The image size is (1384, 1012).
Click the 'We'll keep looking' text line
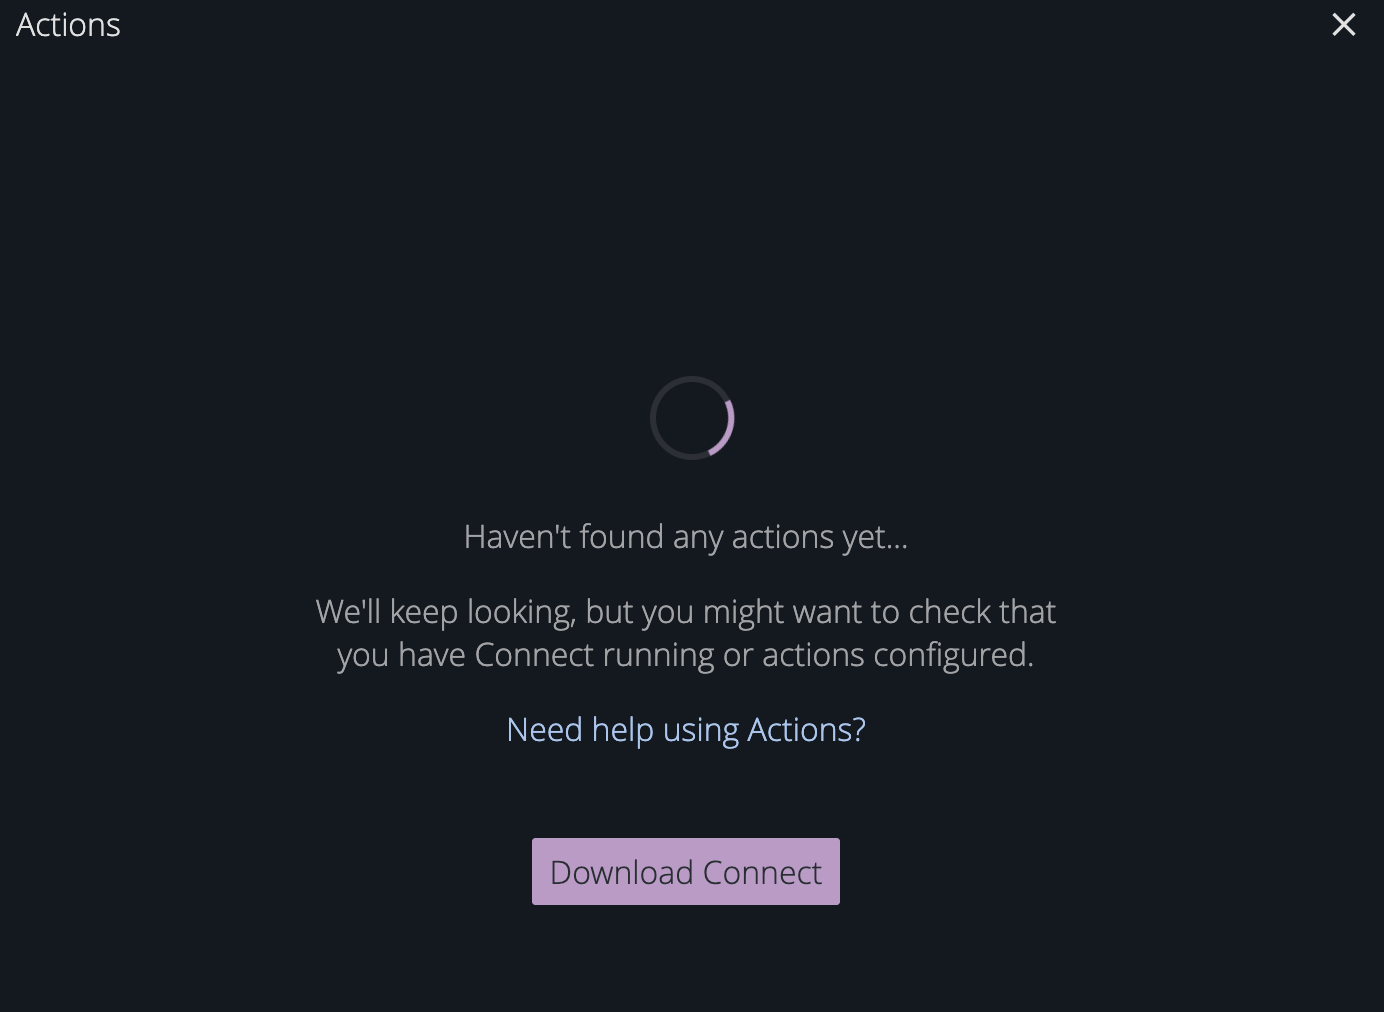(x=686, y=612)
